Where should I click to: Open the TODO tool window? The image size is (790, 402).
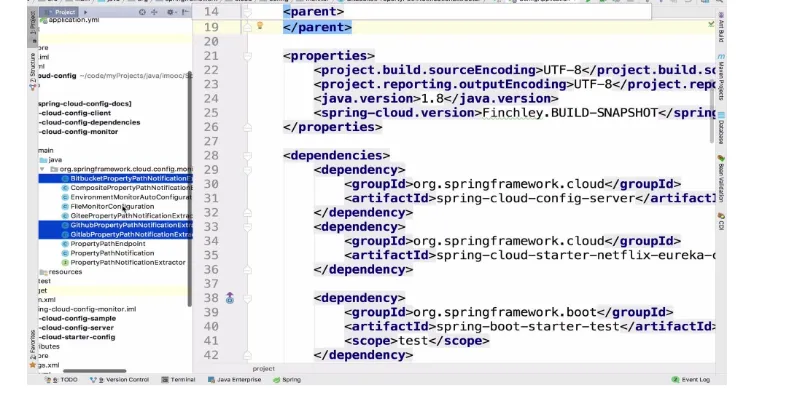(x=61, y=380)
